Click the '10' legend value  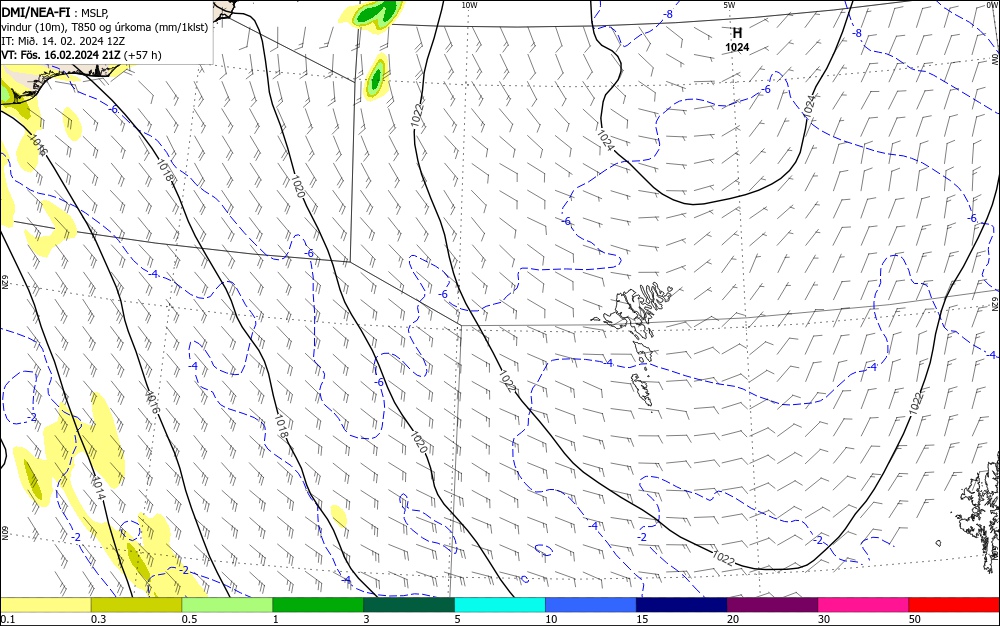point(551,619)
